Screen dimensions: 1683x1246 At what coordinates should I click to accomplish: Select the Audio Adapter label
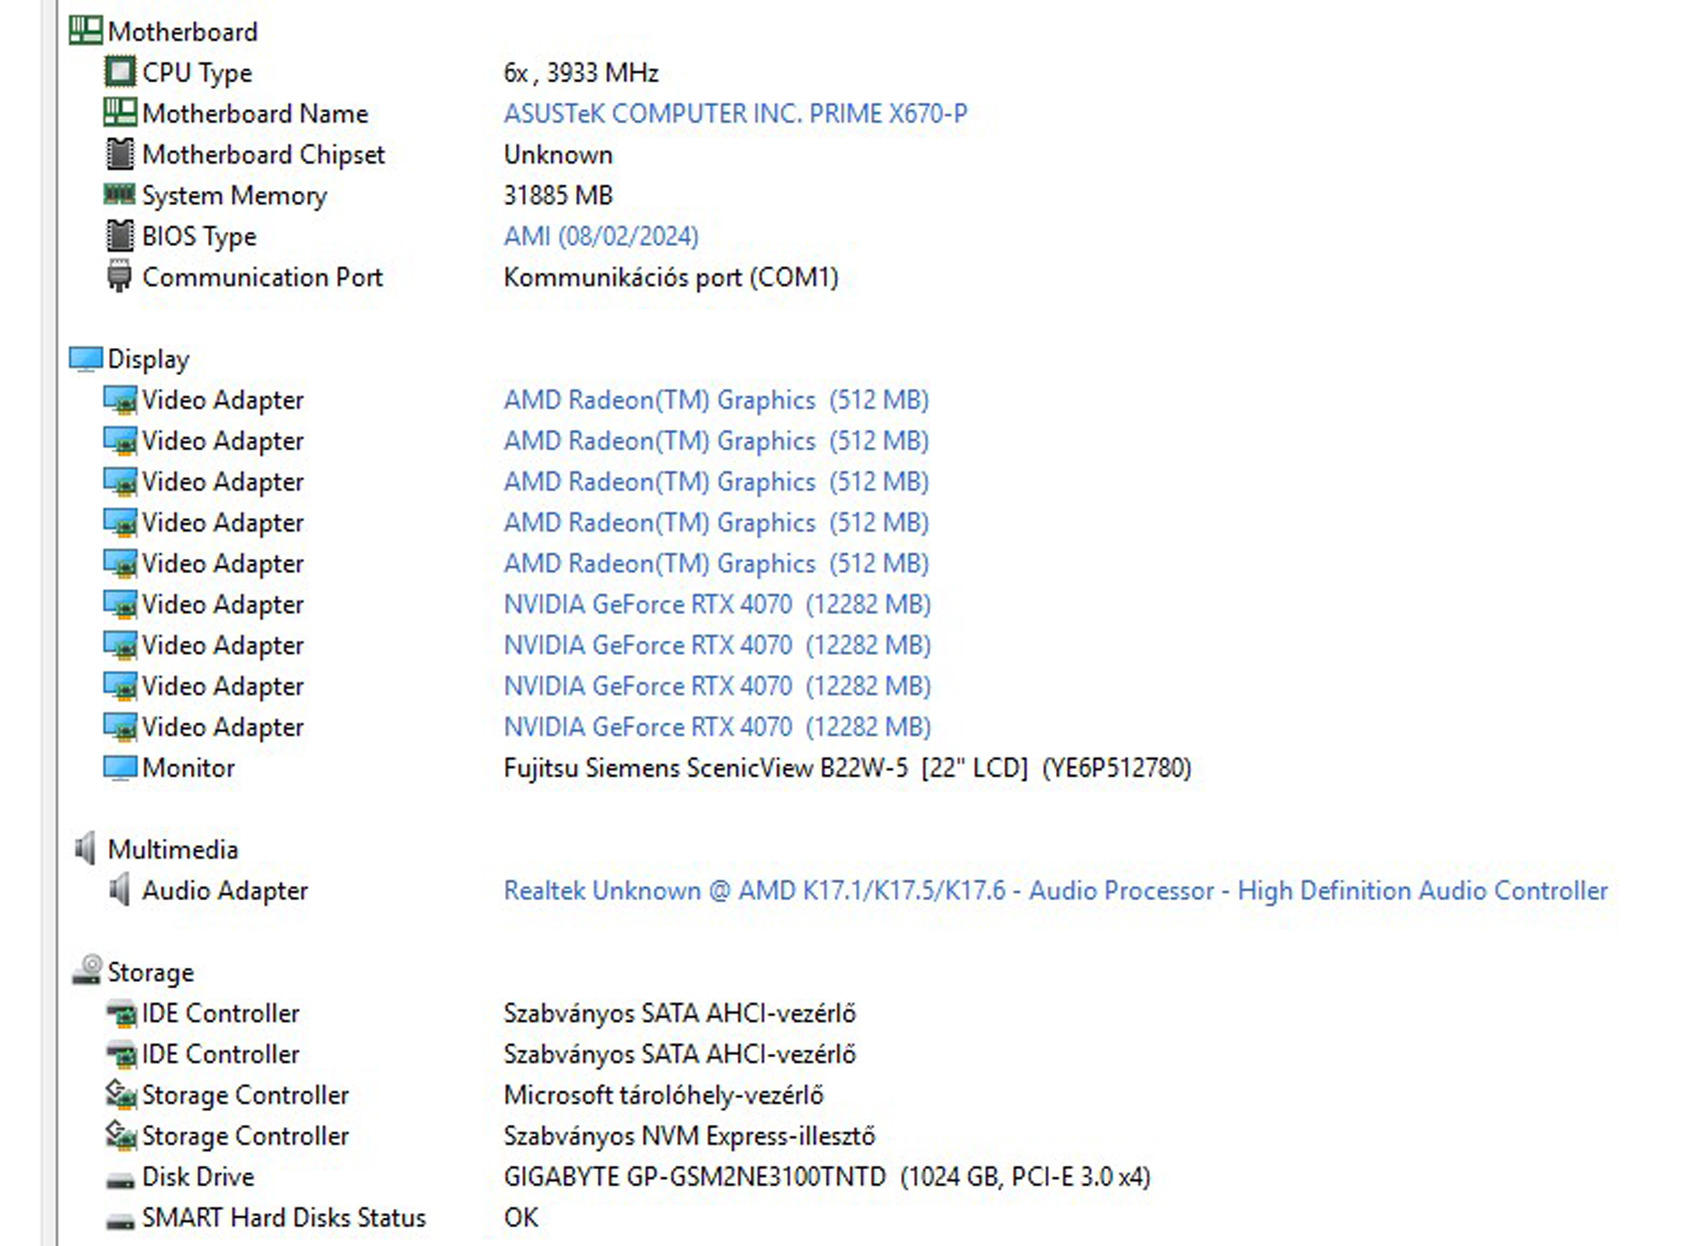point(225,890)
